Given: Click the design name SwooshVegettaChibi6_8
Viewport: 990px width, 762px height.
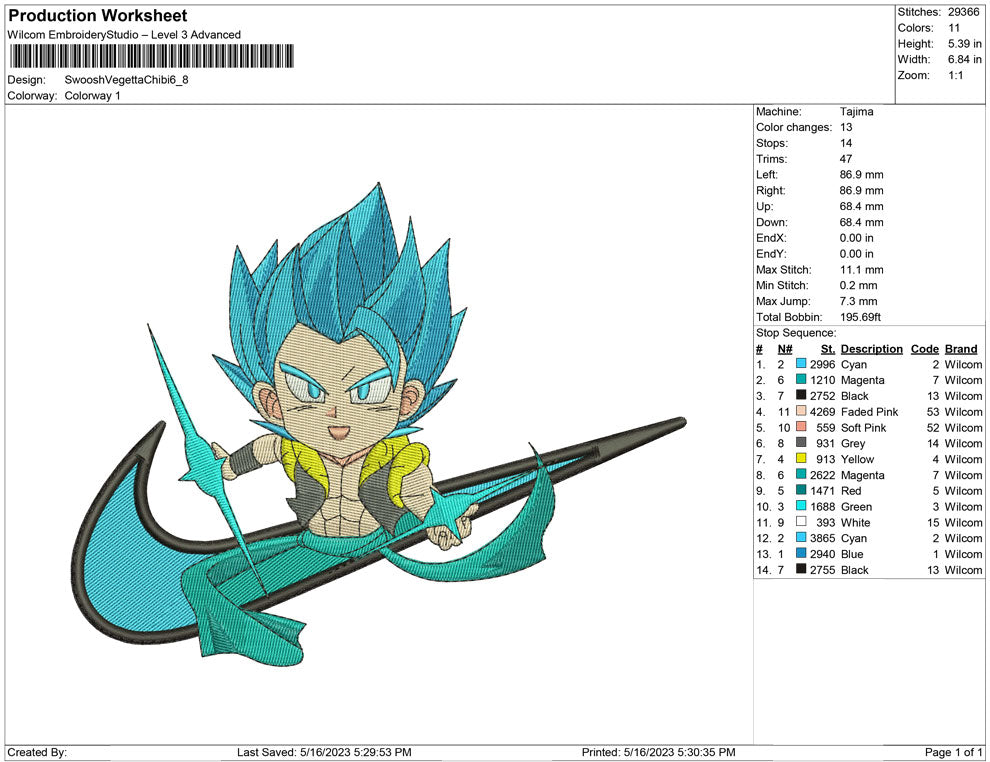Looking at the screenshot, I should coord(126,80).
